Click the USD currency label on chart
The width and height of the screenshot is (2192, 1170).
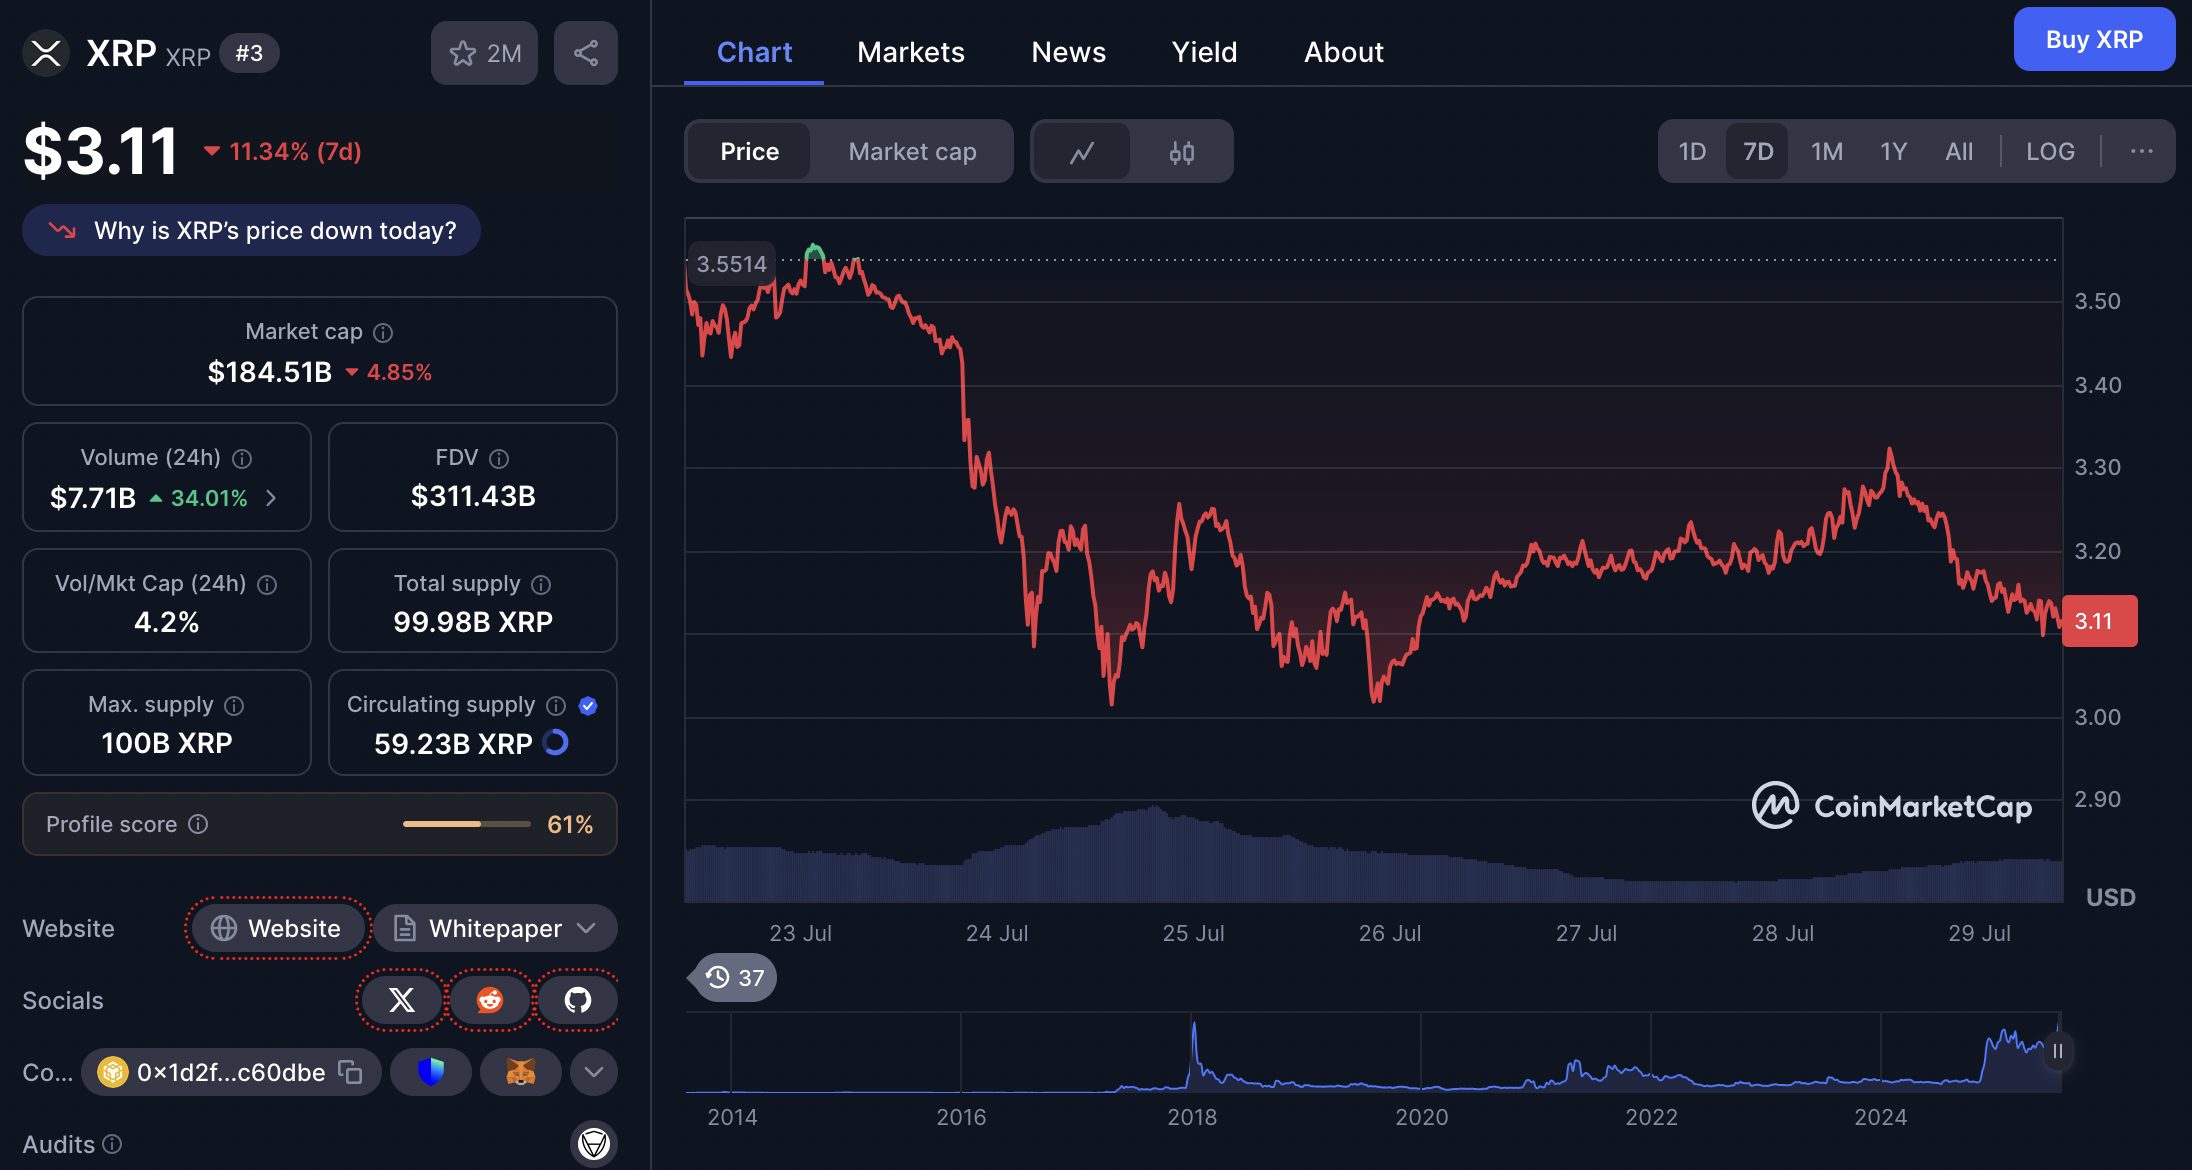(x=2110, y=898)
